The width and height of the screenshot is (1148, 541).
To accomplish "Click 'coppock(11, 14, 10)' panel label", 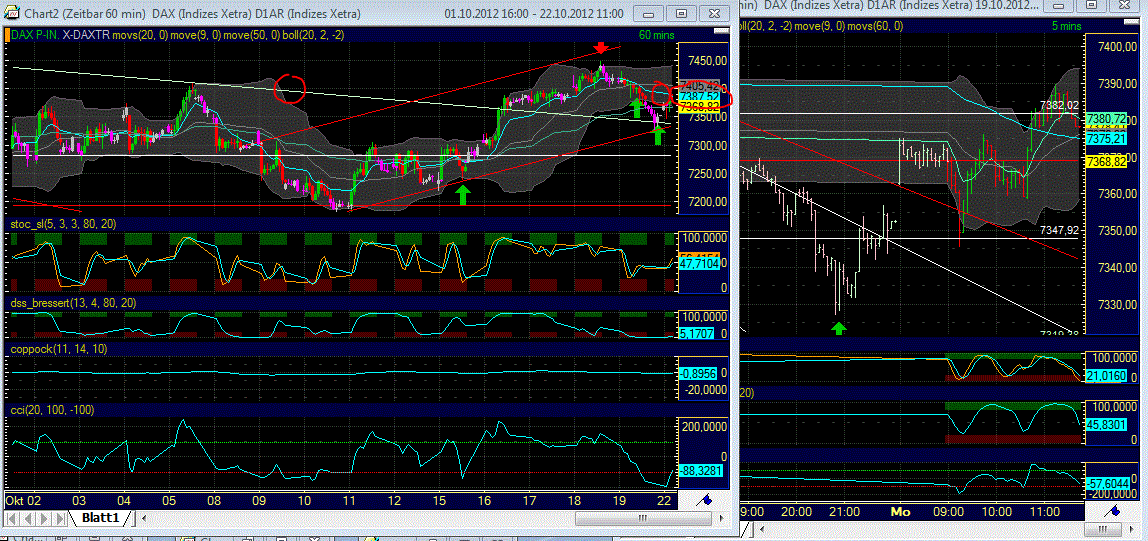I will pos(58,349).
